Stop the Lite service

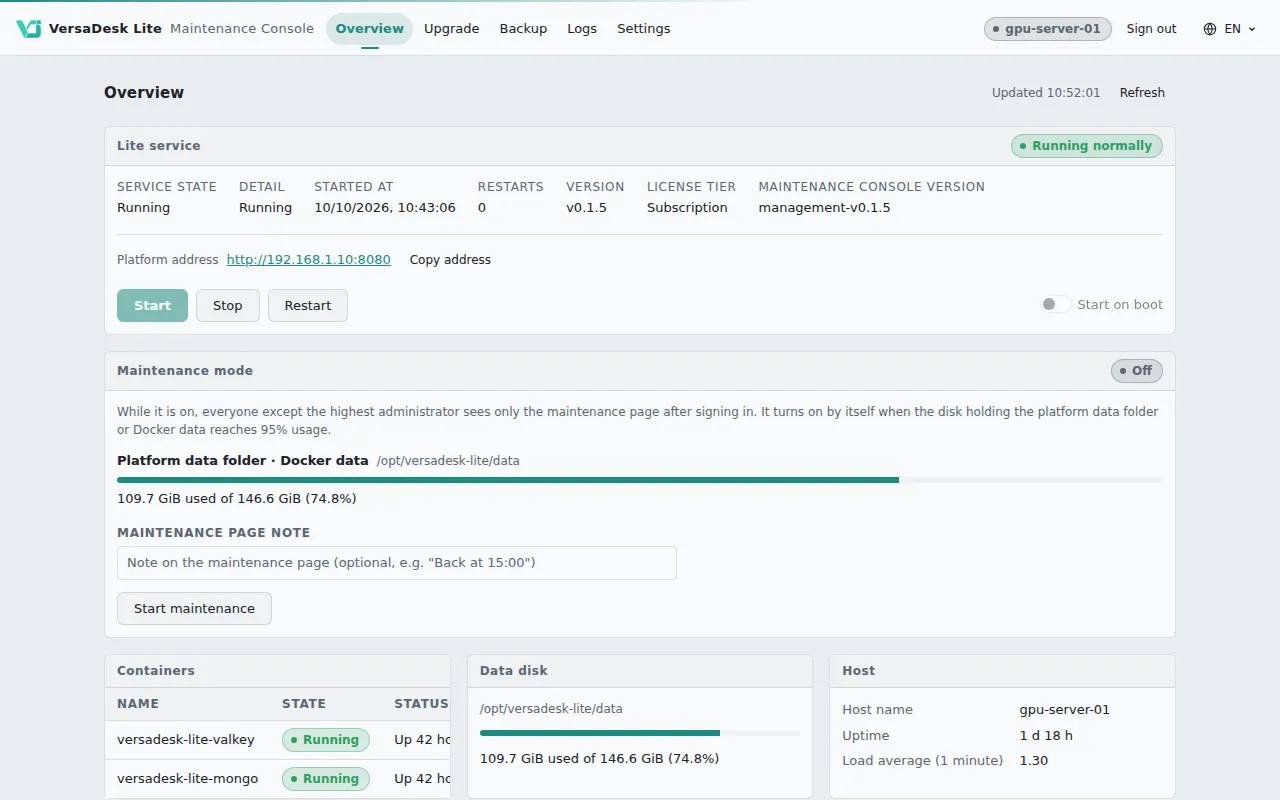click(x=228, y=306)
